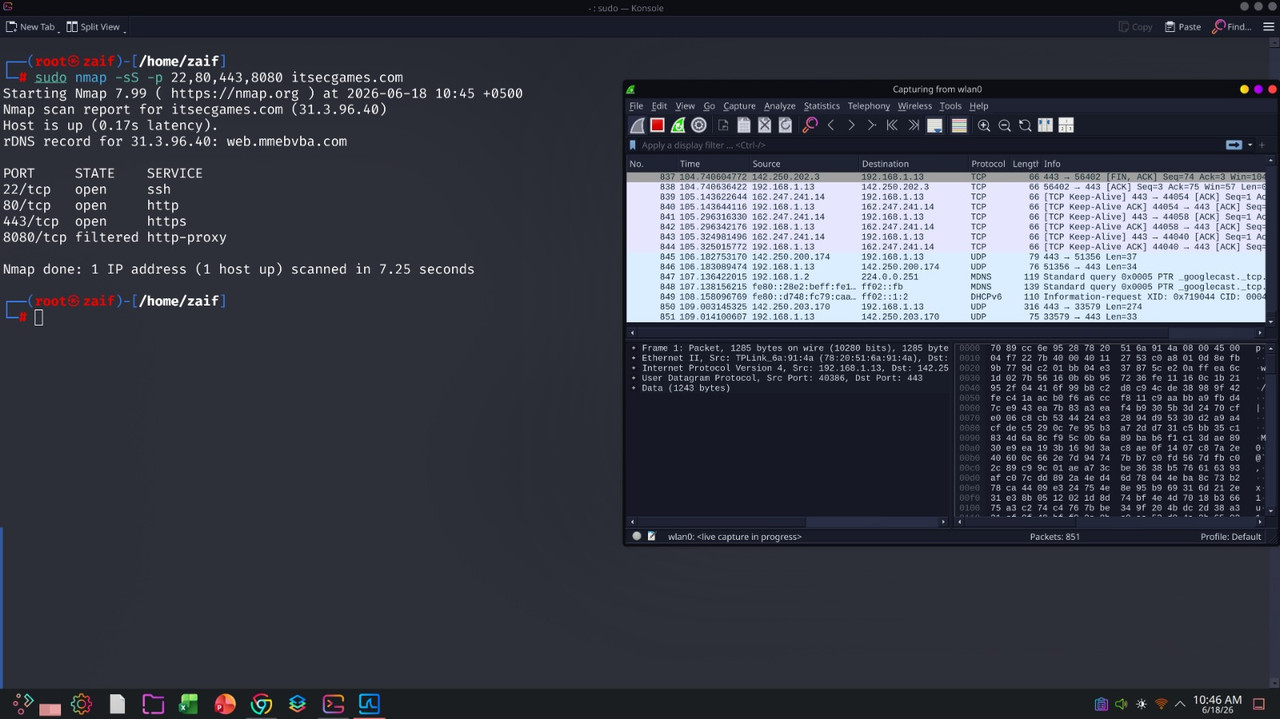
Task: Open the Analyze menu
Action: pyautogui.click(x=780, y=106)
